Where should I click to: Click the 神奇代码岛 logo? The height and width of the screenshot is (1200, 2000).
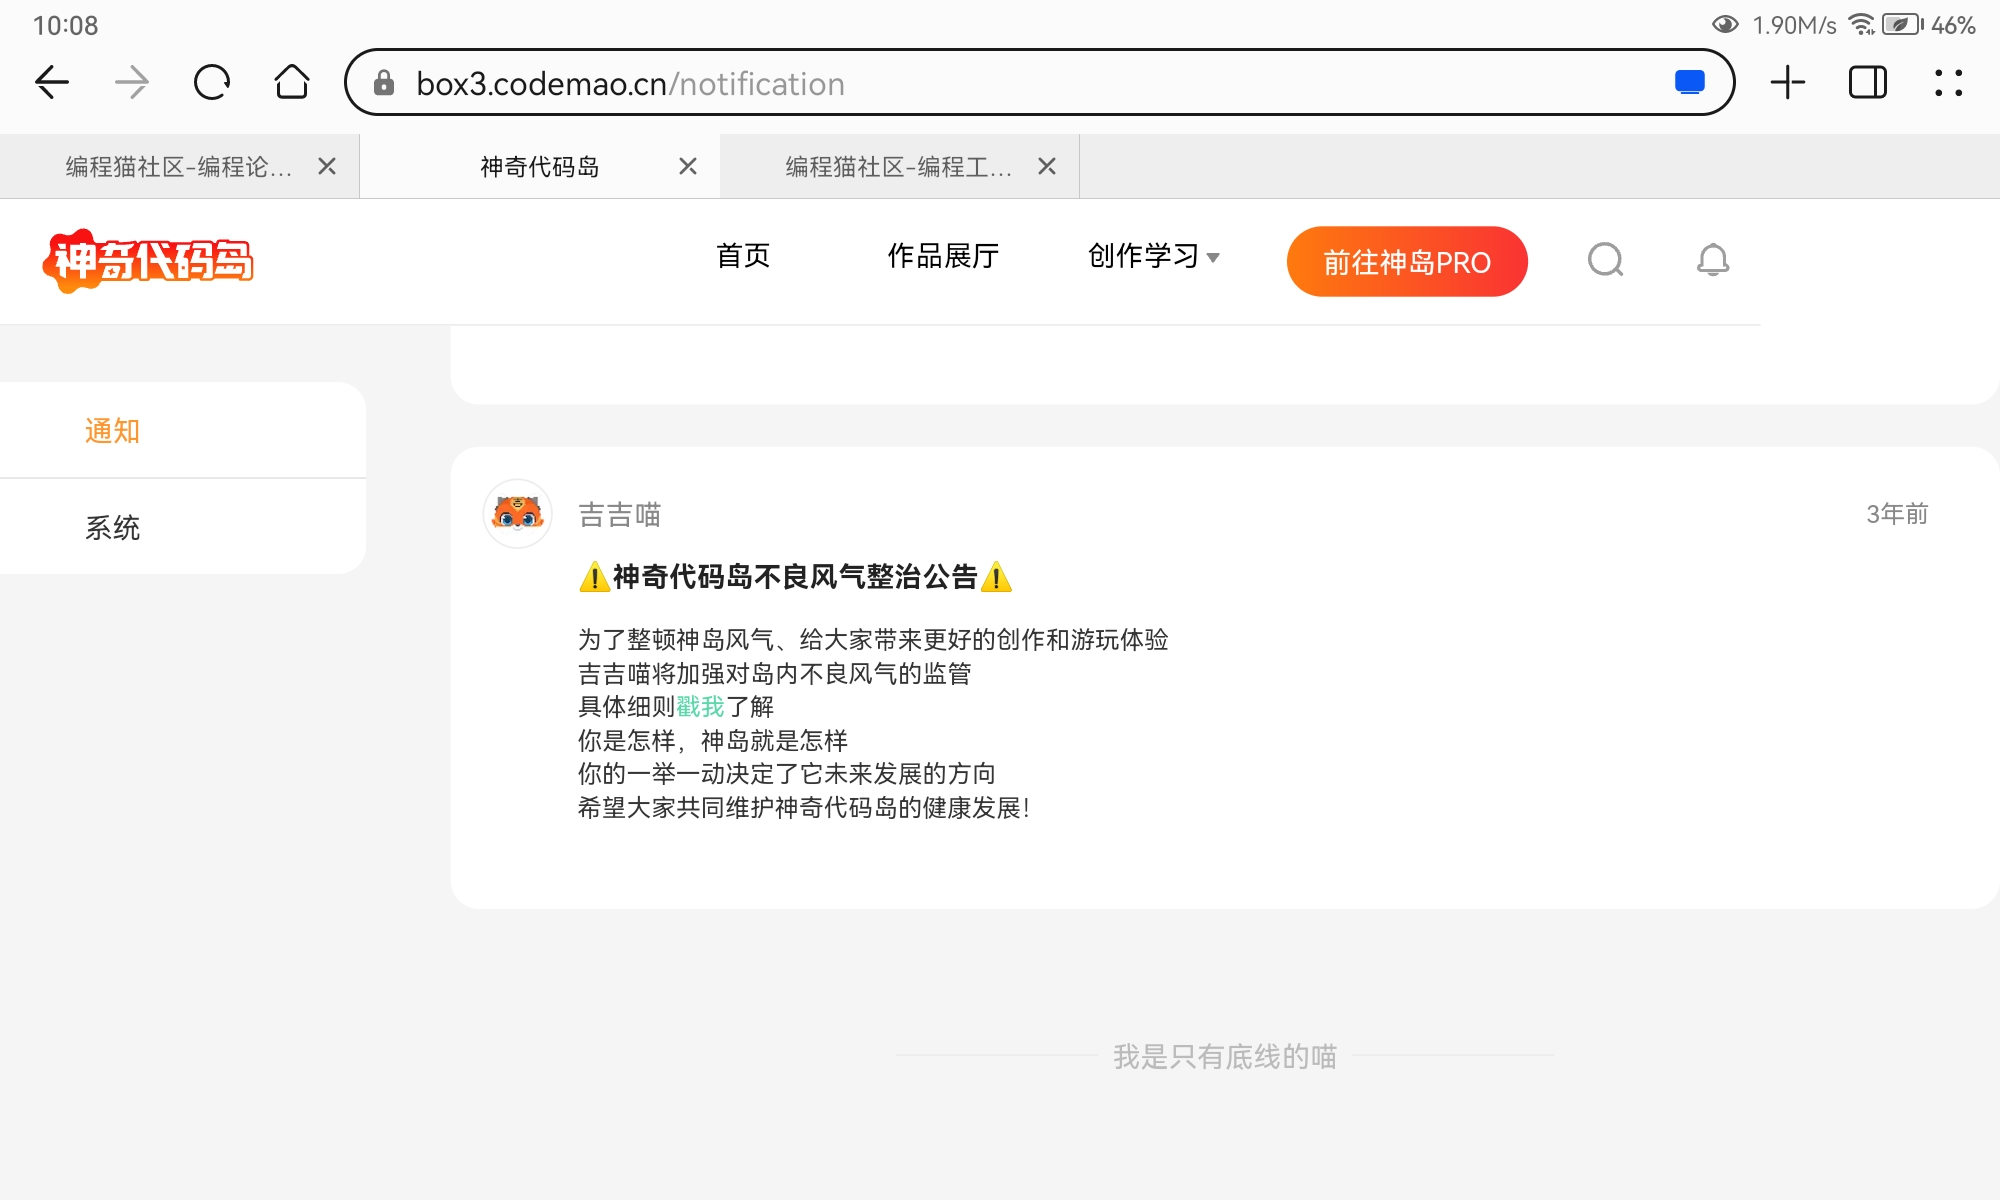148,261
